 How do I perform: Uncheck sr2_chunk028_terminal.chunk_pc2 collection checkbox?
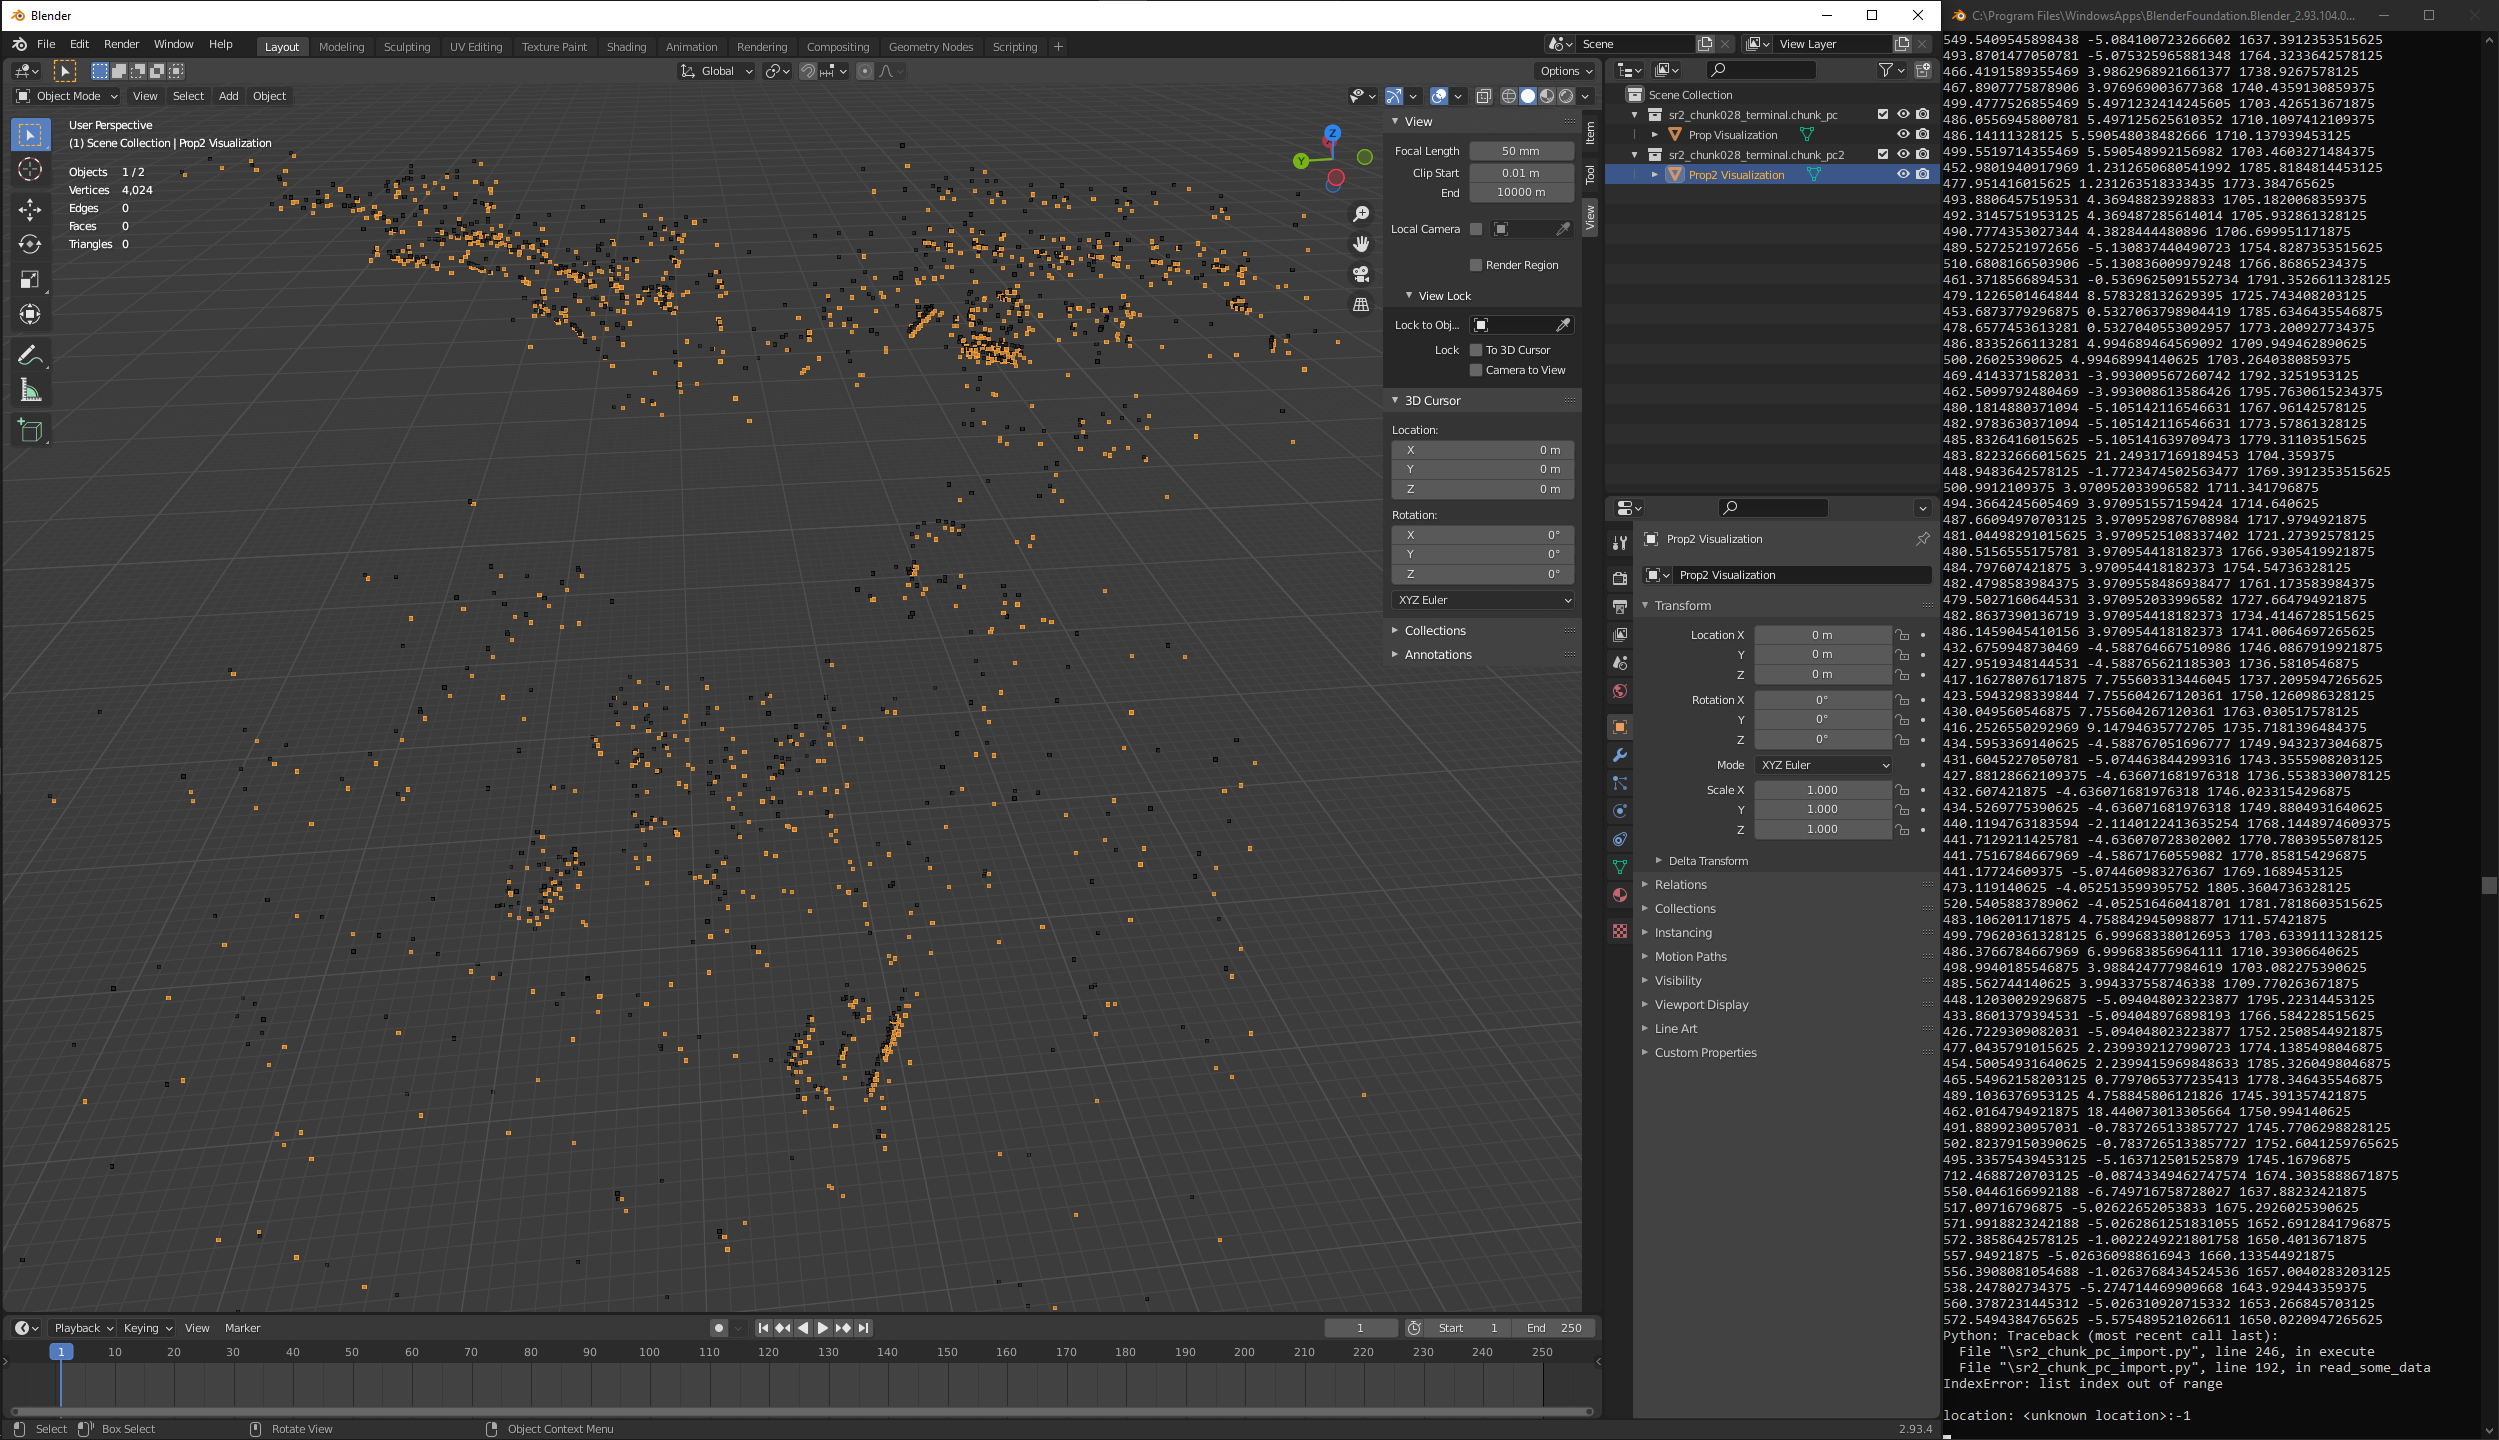[x=1883, y=154]
